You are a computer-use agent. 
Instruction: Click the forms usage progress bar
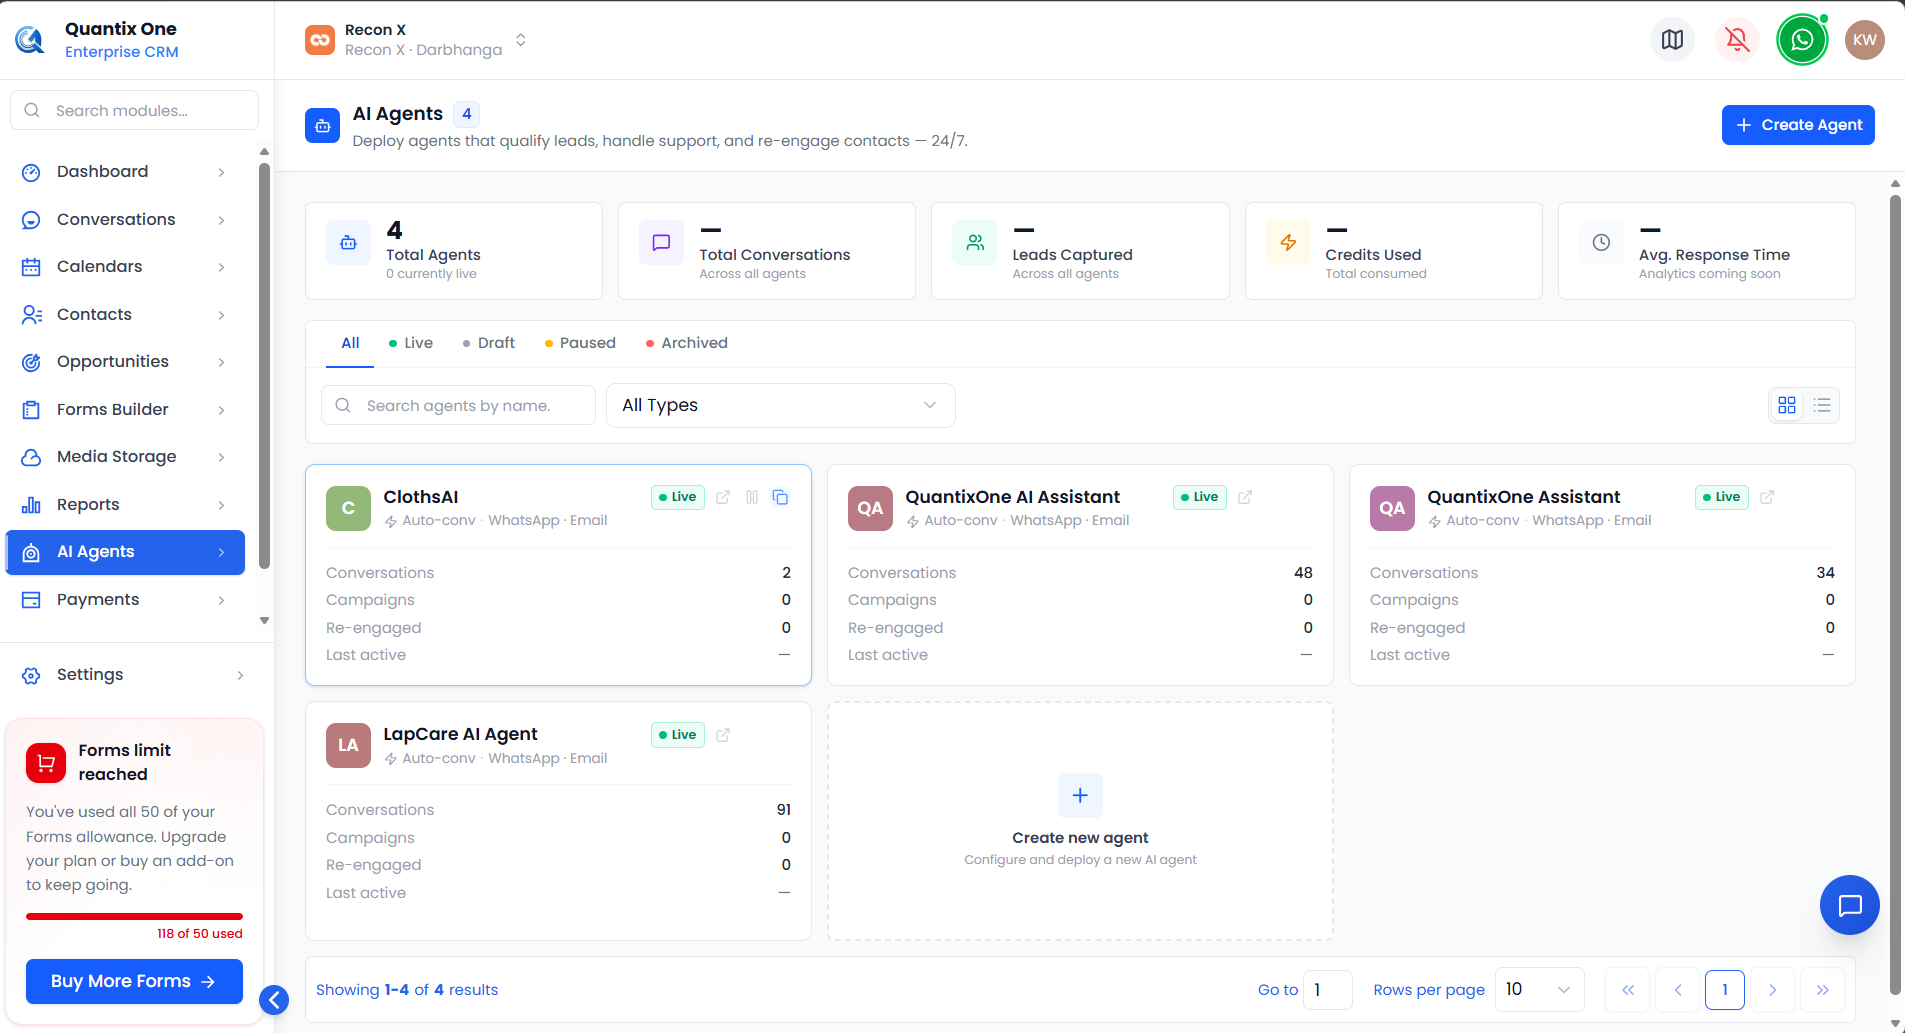click(134, 916)
